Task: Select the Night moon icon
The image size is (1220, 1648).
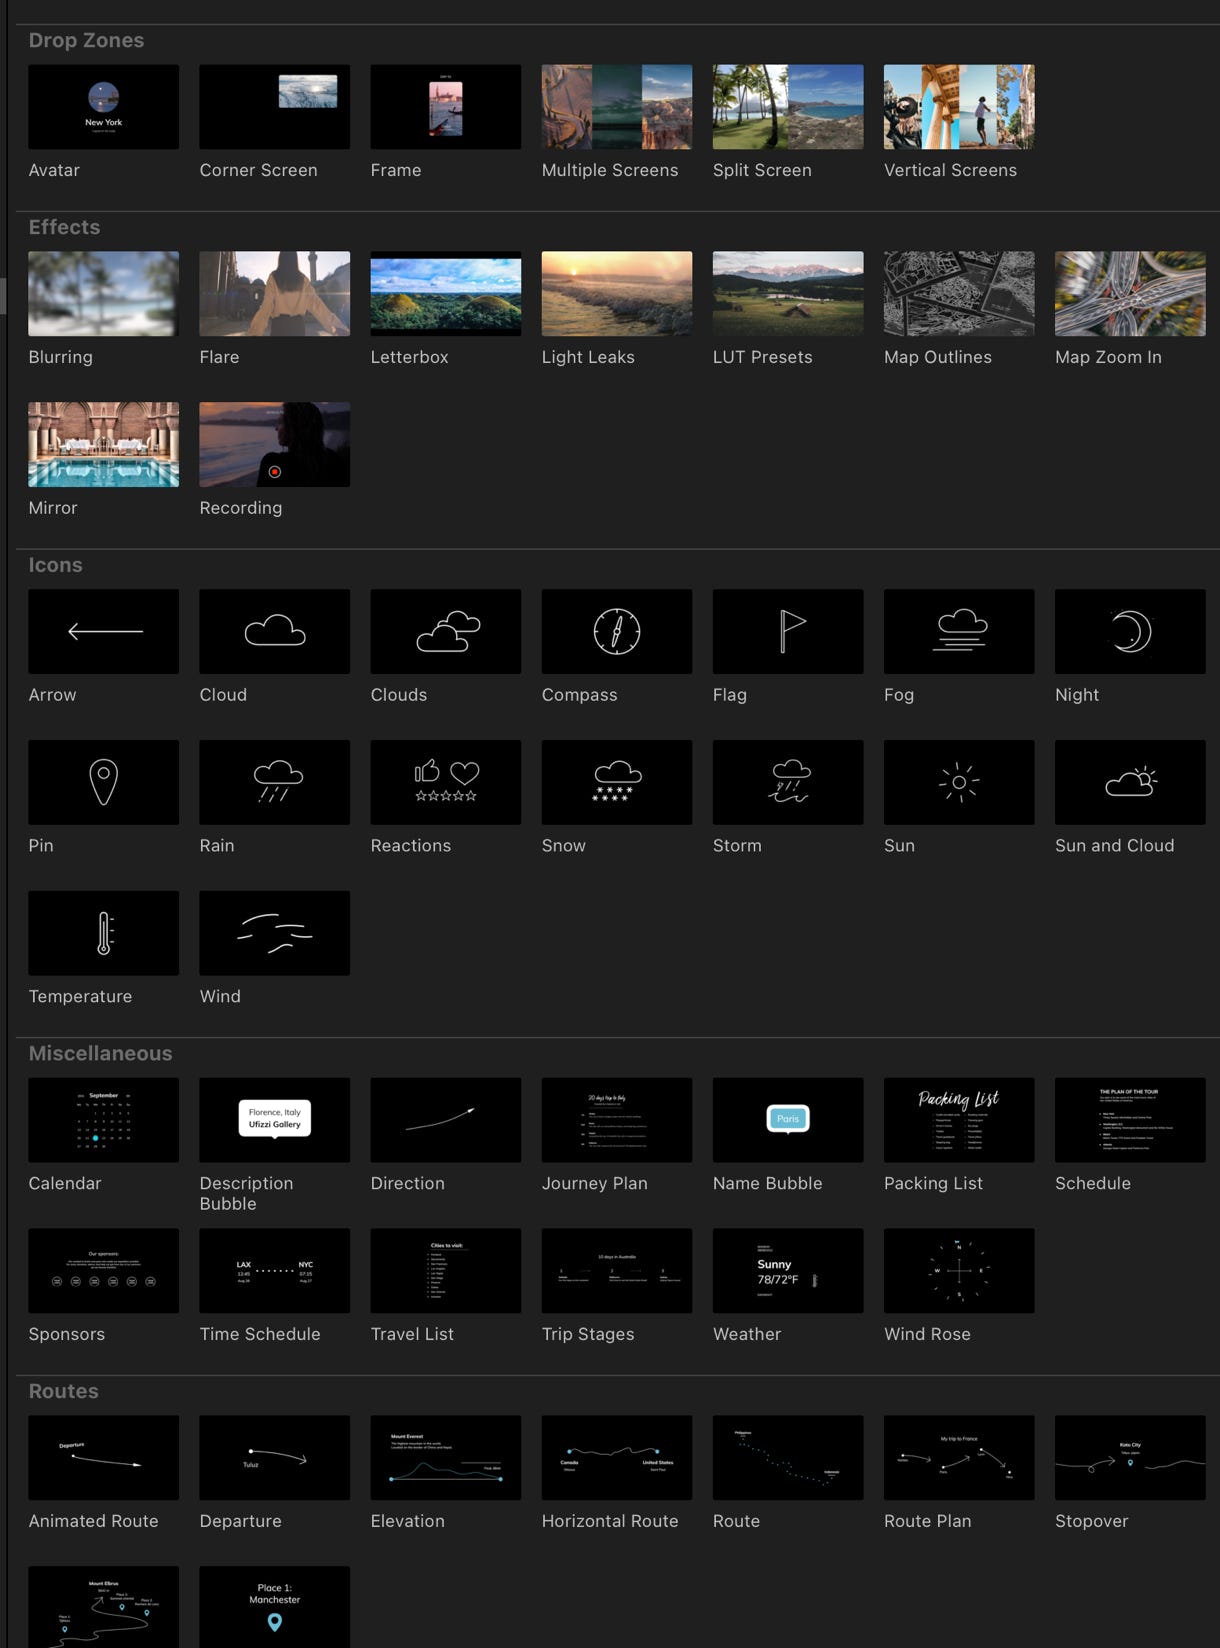Action: coord(1129,631)
